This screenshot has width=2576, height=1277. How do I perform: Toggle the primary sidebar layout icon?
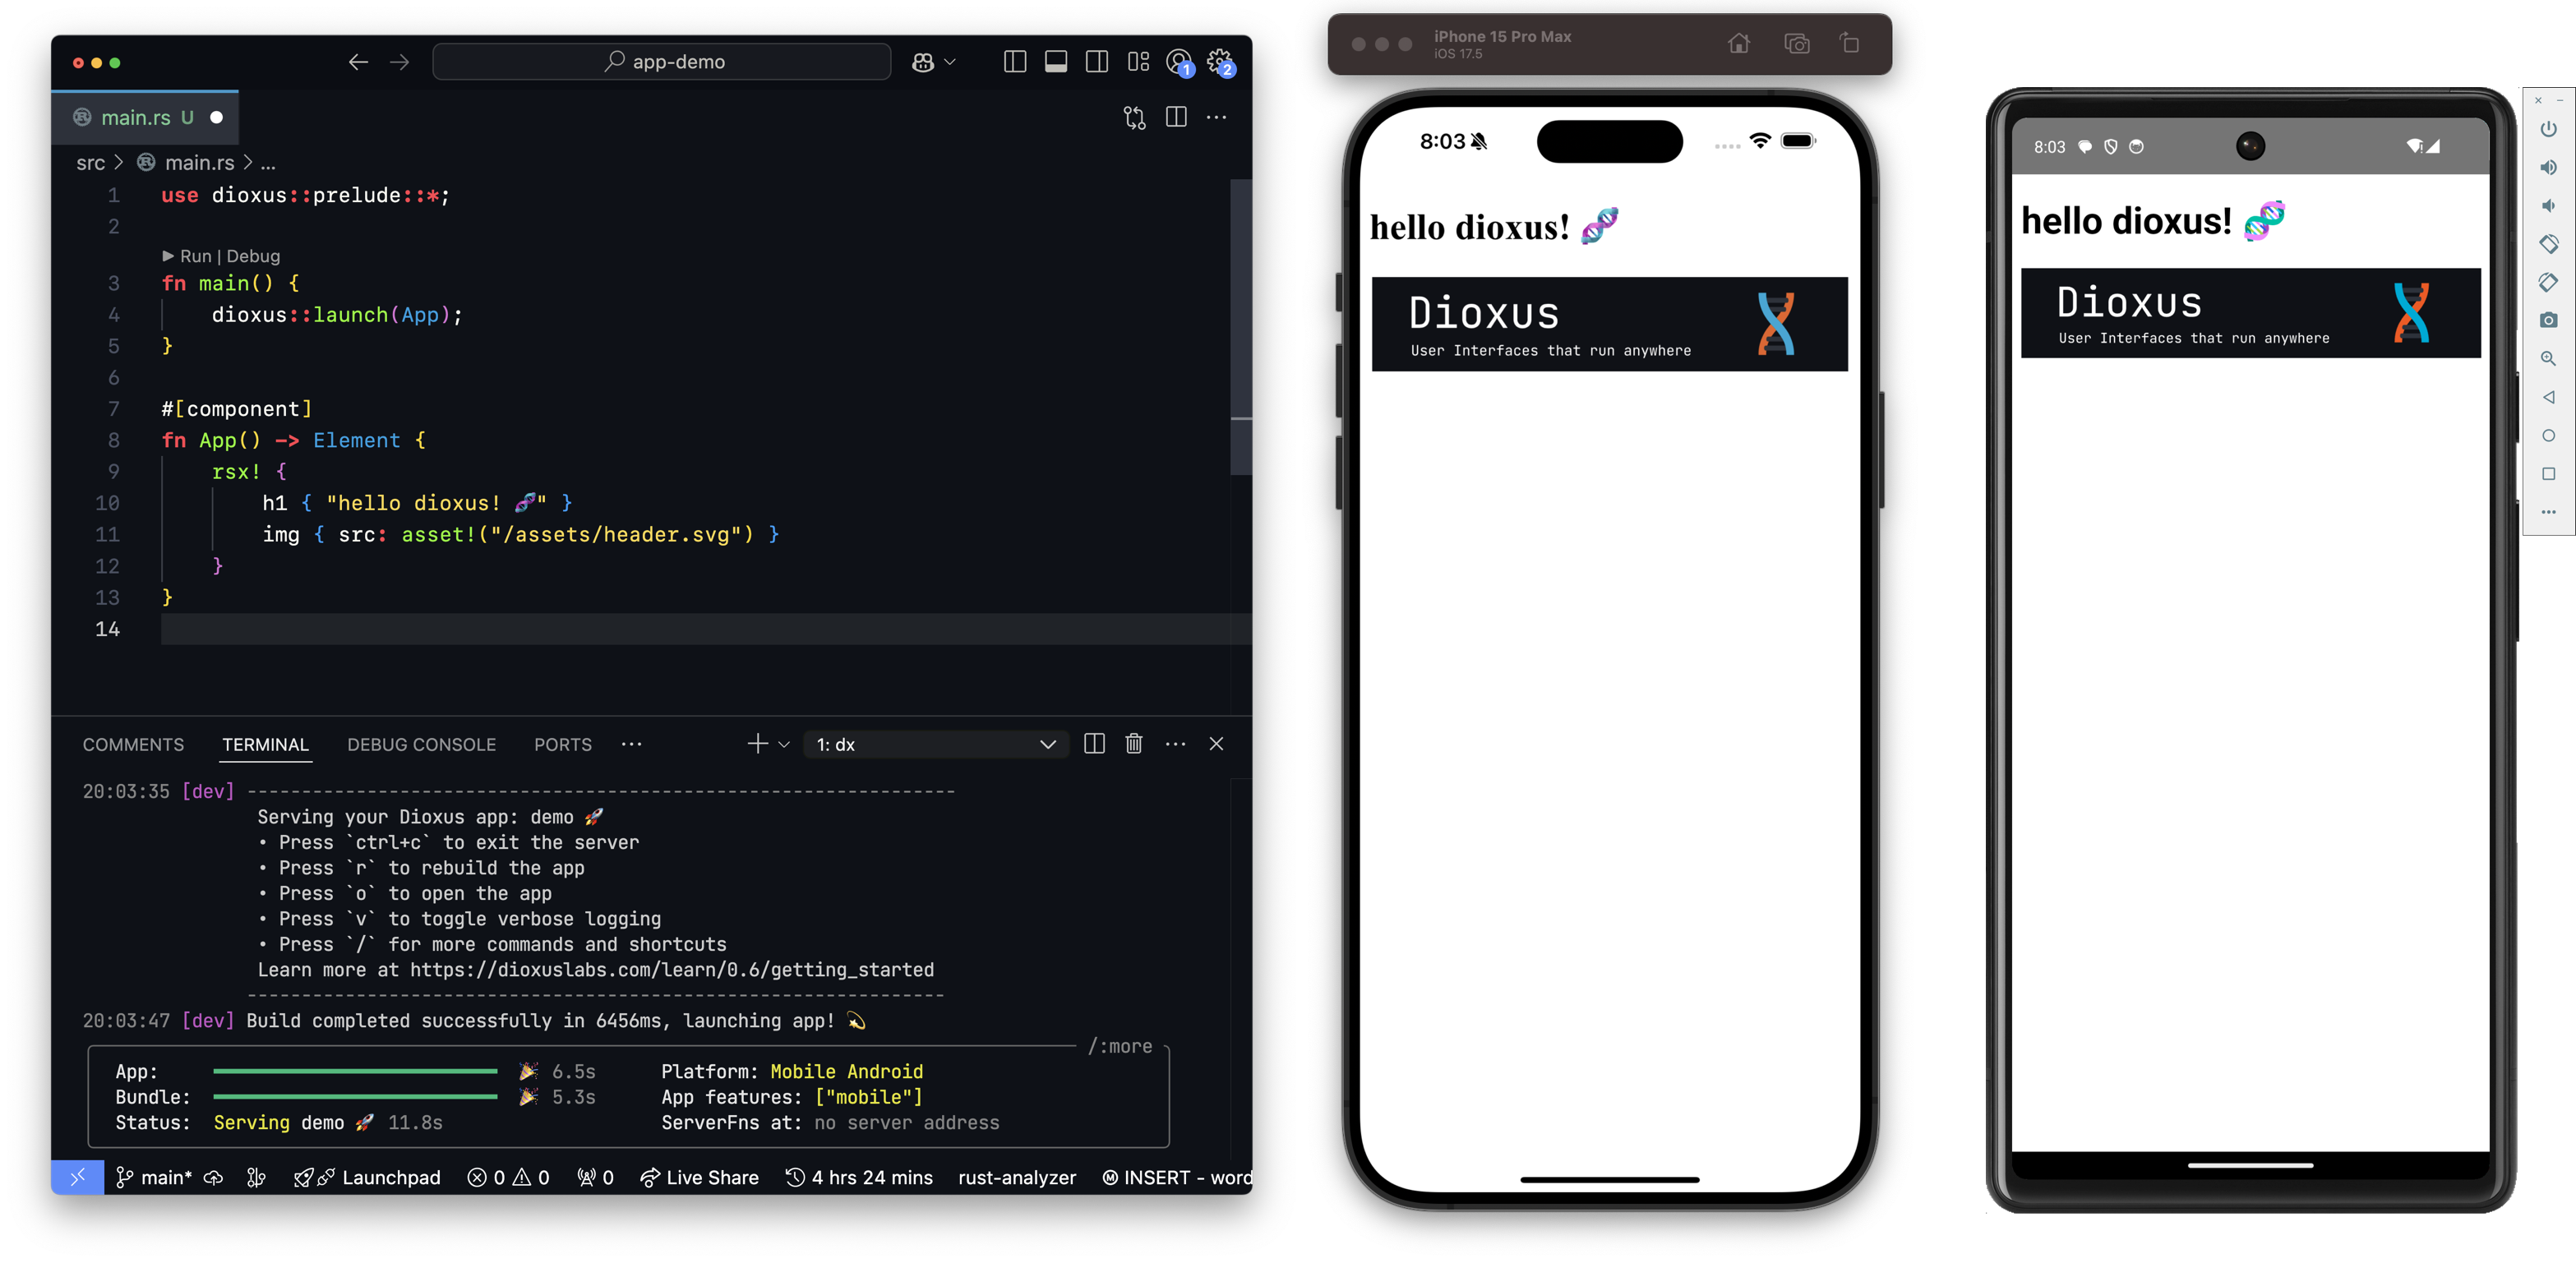(1014, 61)
